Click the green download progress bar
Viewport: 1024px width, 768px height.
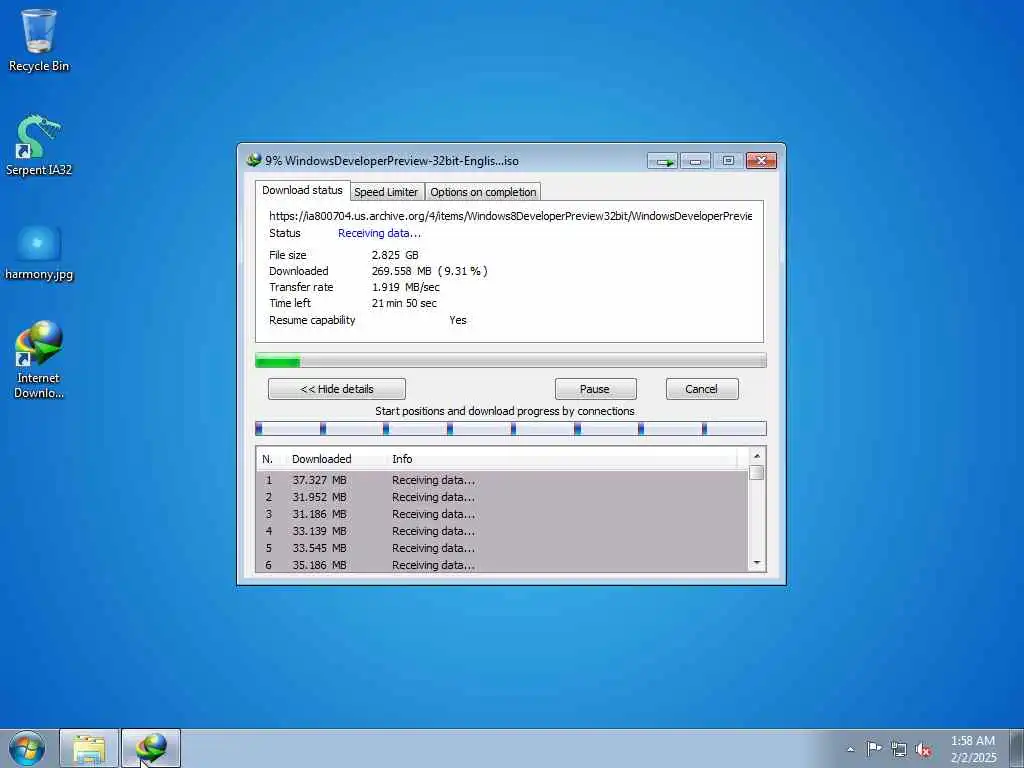click(x=511, y=360)
